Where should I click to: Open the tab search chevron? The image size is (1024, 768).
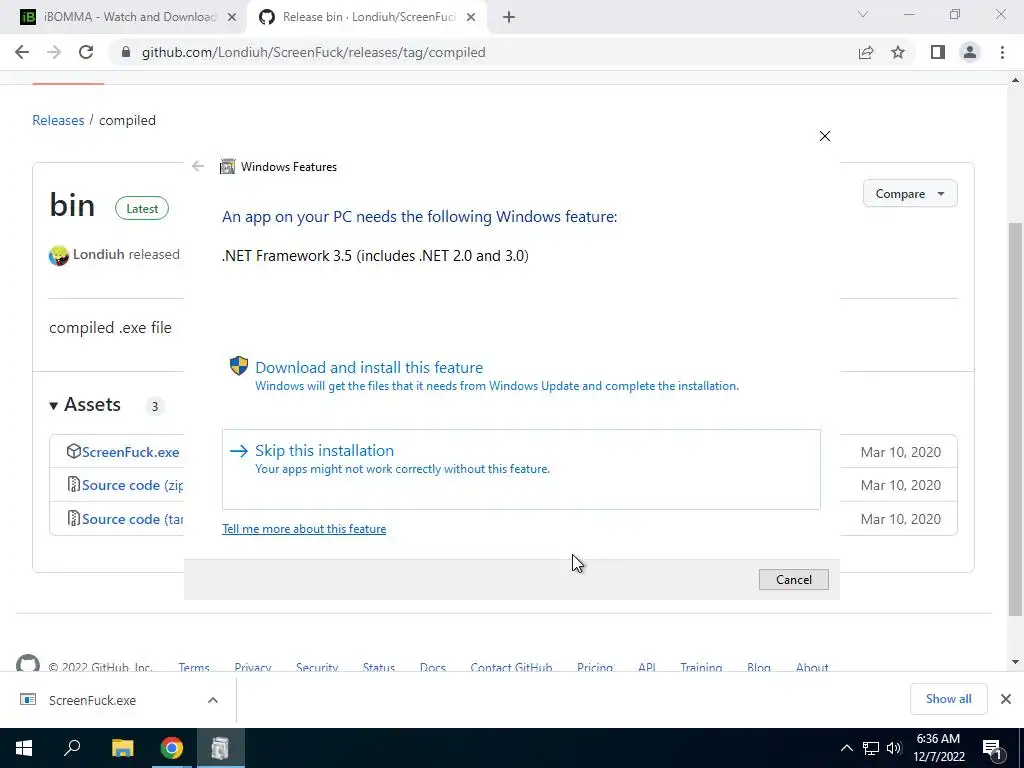[x=863, y=14]
